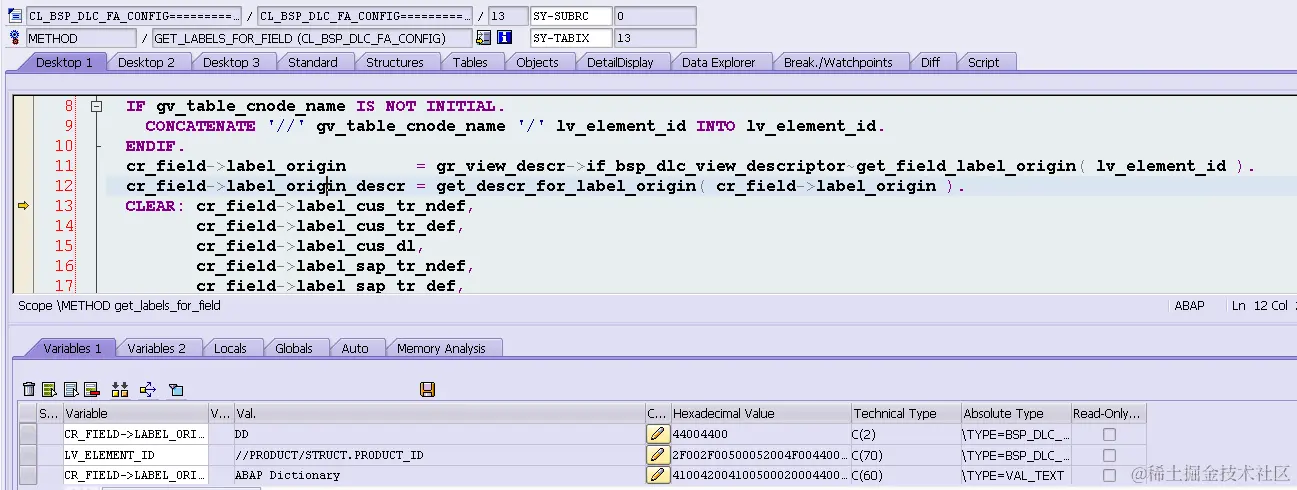Open the Script tab
Screen dimensions: 1297x490
[983, 62]
